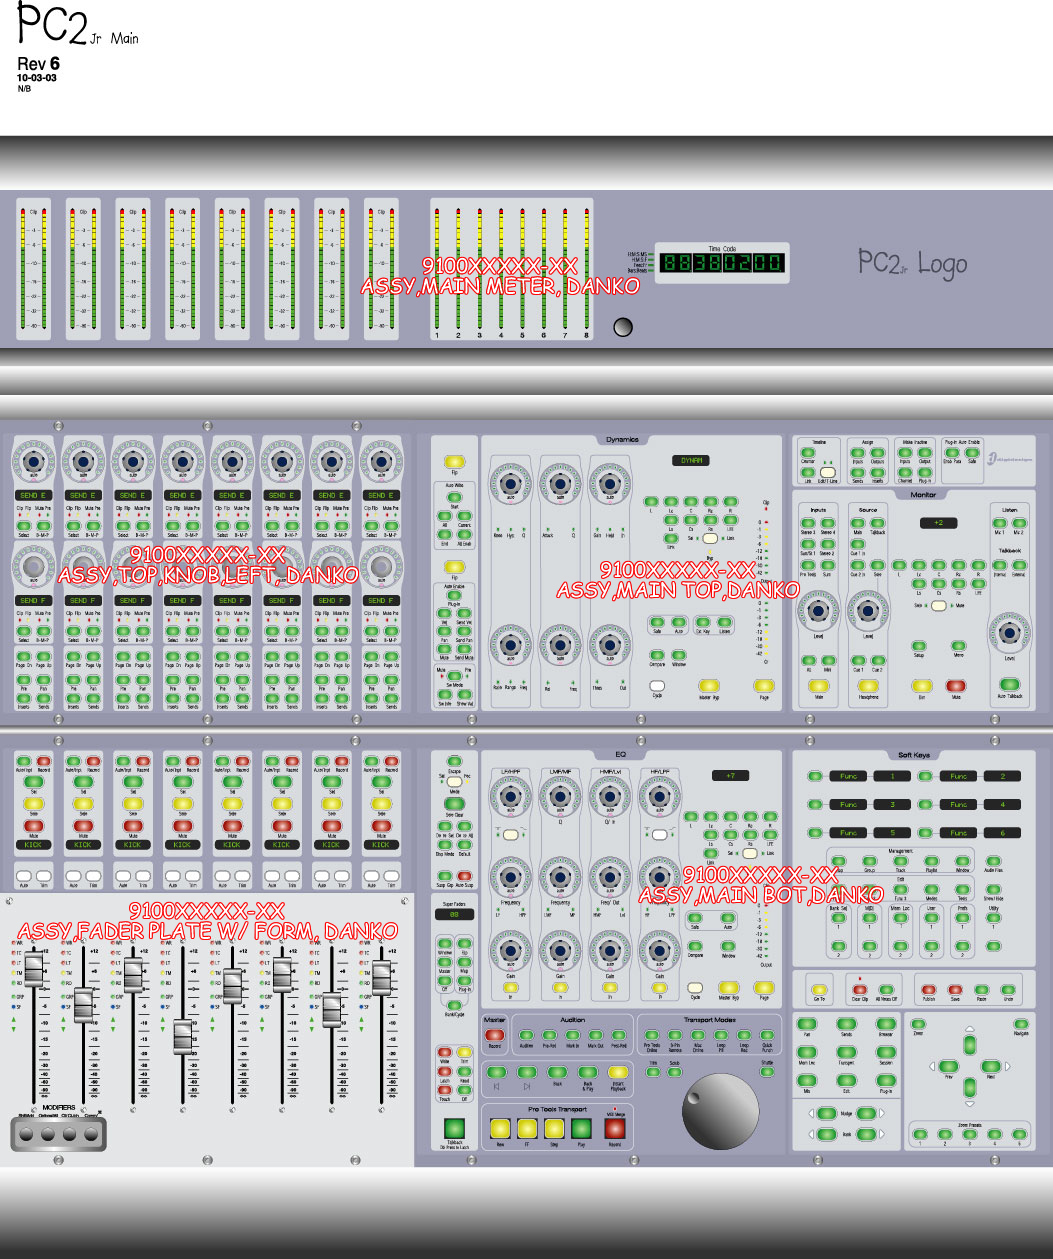Select Mic 2 under Listen
This screenshot has height=1259, width=1053.
click(x=1019, y=523)
